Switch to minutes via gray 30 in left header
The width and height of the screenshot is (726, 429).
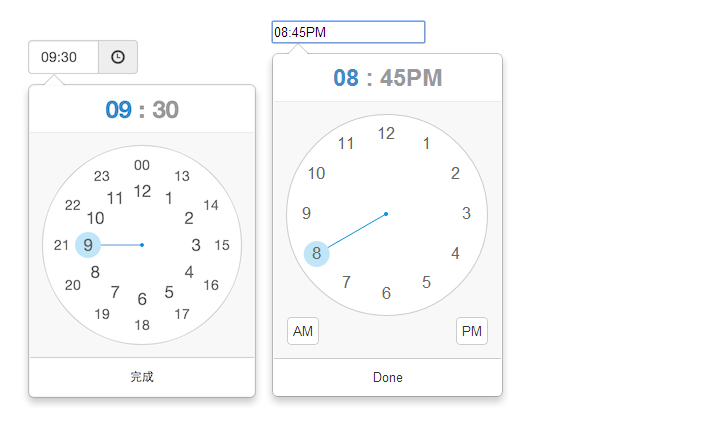click(x=165, y=110)
